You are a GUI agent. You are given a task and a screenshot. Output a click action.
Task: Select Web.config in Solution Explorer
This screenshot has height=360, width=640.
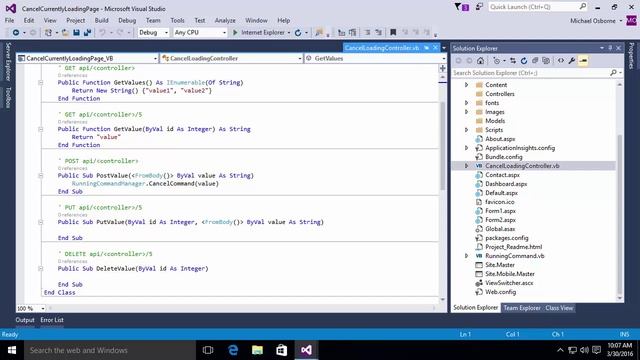click(500, 292)
